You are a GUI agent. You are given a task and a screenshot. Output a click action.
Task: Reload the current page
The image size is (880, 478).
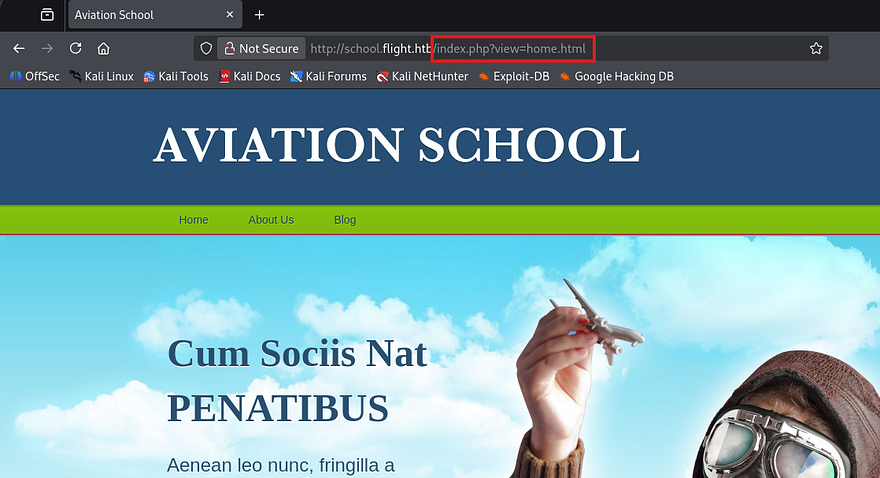point(75,48)
